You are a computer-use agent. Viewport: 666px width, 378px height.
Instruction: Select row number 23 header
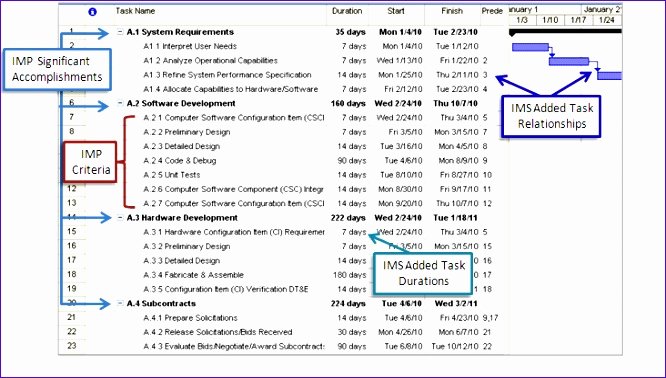click(72, 346)
